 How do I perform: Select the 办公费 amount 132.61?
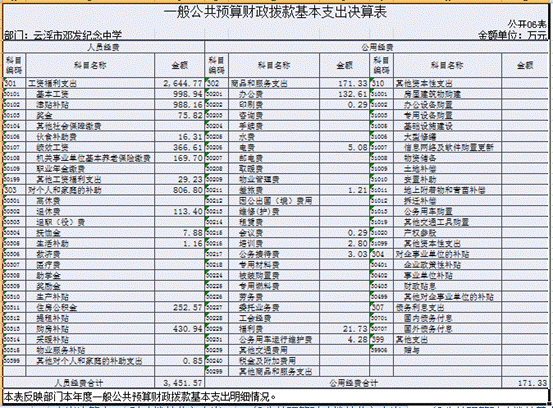coord(345,94)
